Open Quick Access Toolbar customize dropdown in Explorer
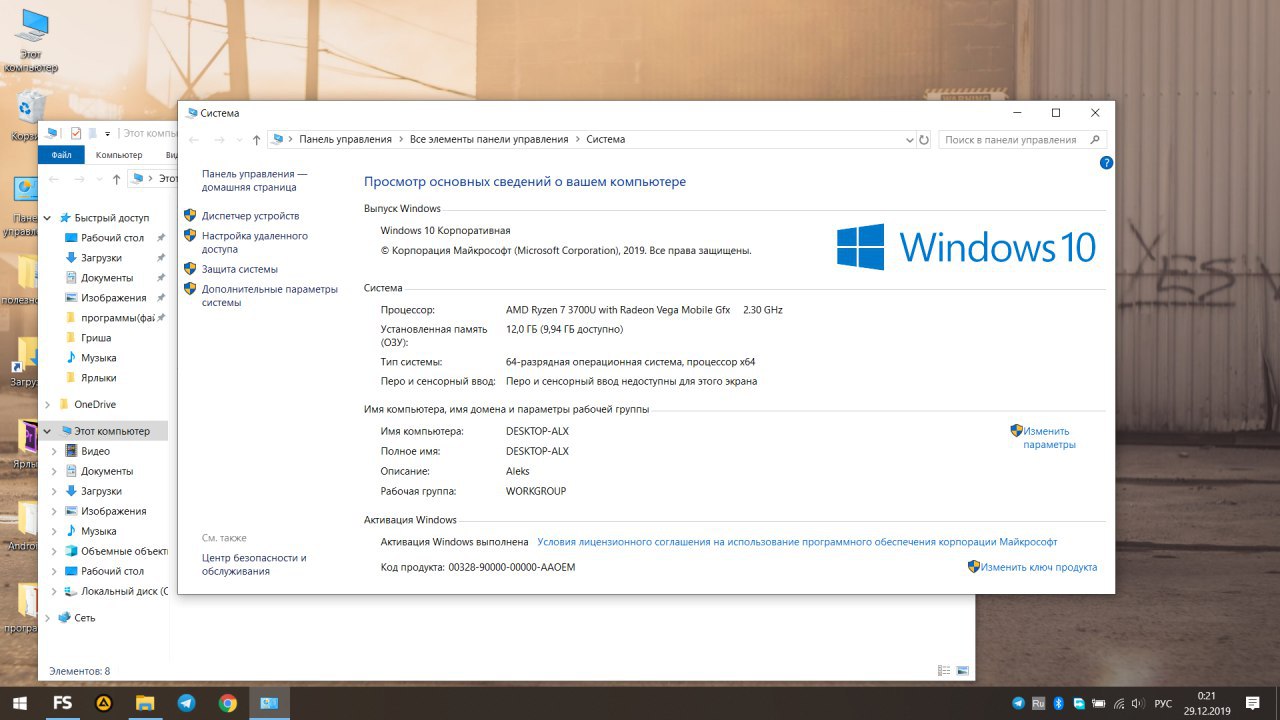 [x=107, y=133]
